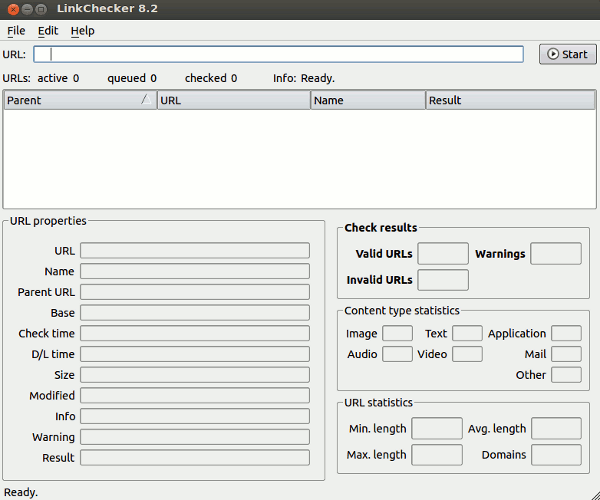The width and height of the screenshot is (600, 500).
Task: Toggle the Parent column sort arrow
Action: (x=146, y=99)
